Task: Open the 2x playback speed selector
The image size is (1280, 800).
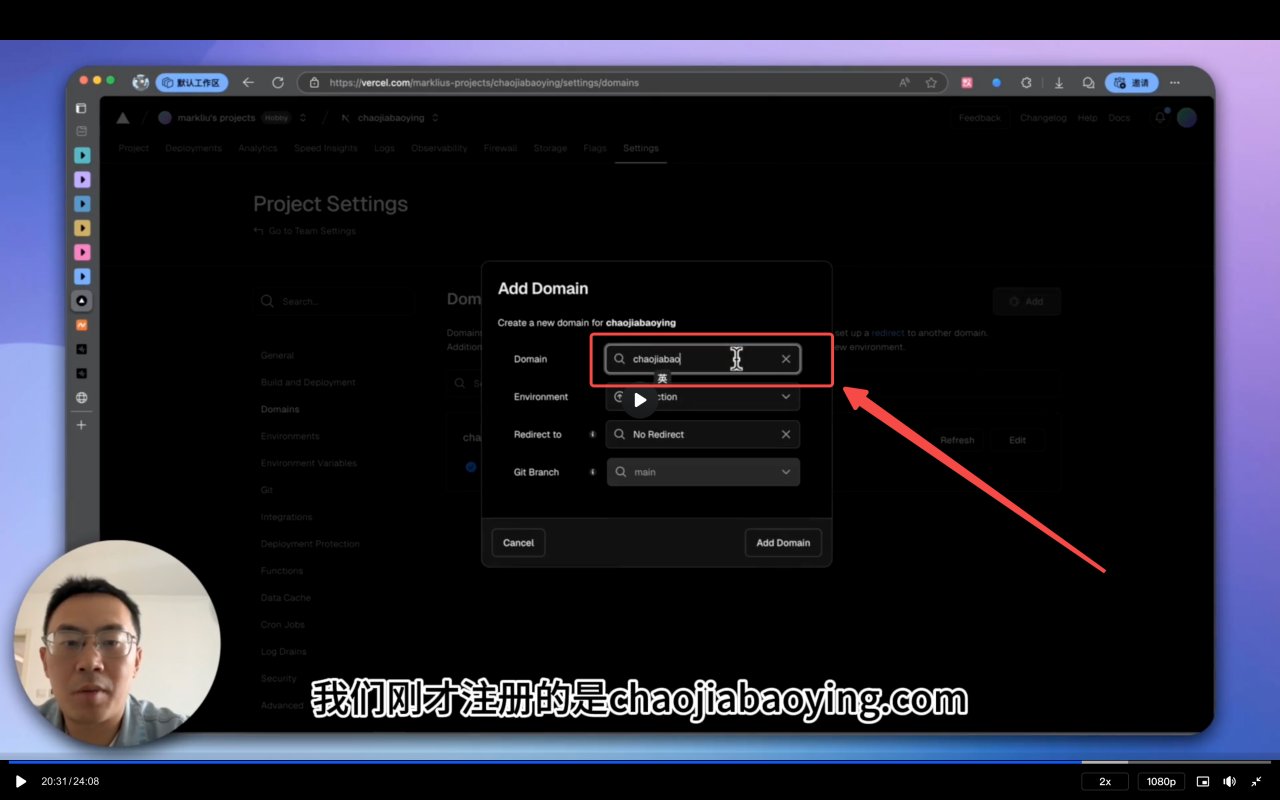Action: 1105,781
